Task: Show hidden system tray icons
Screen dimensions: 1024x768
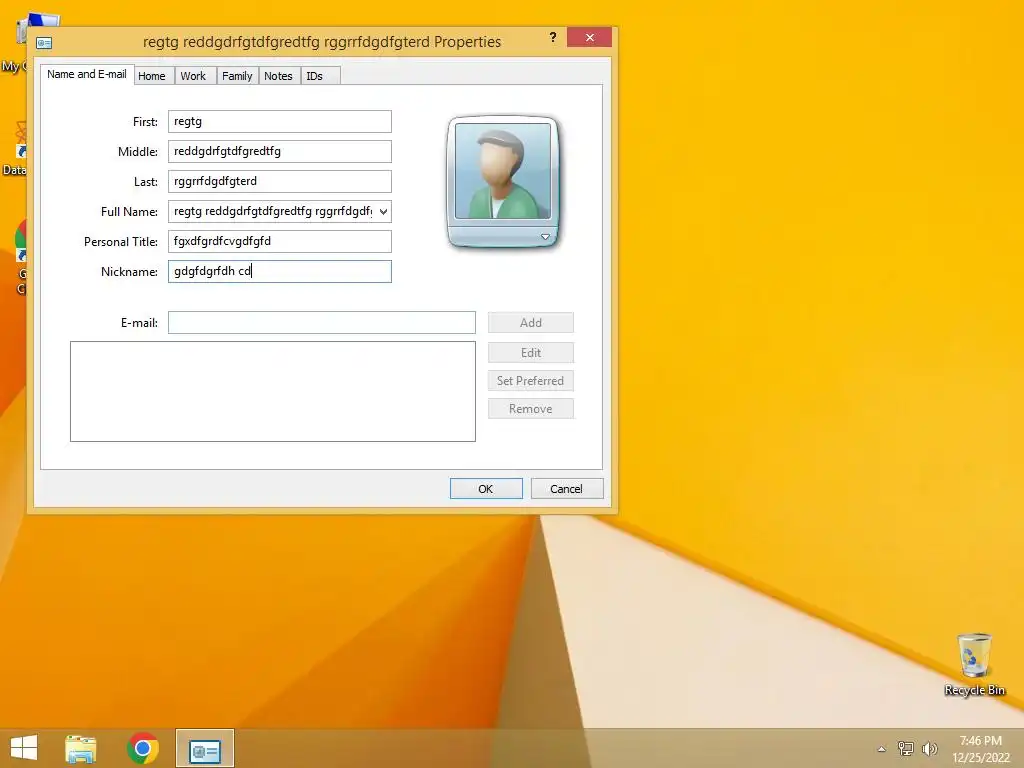Action: [882, 749]
